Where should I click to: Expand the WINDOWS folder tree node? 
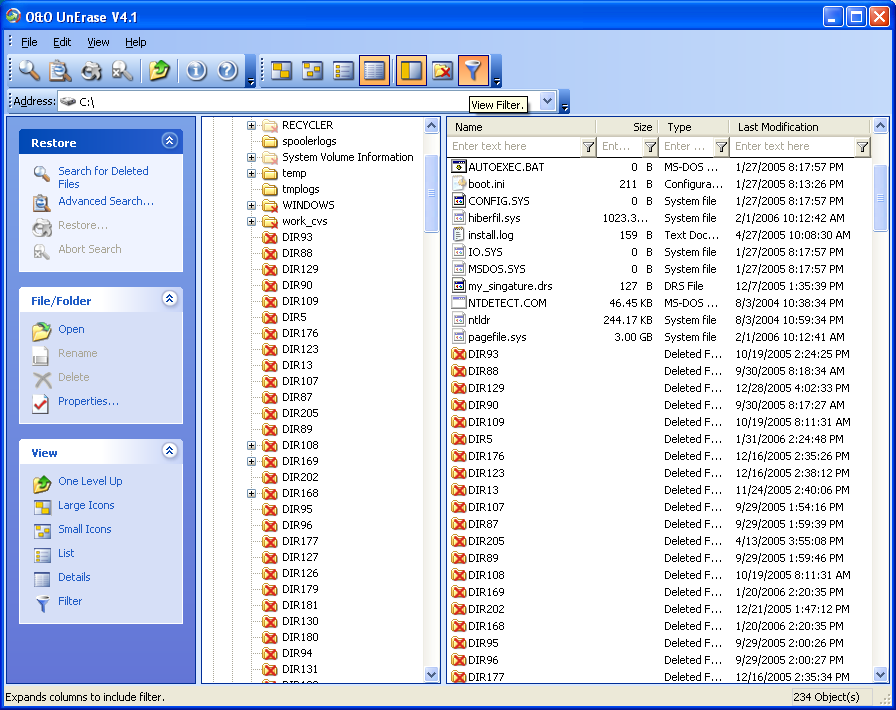point(252,205)
